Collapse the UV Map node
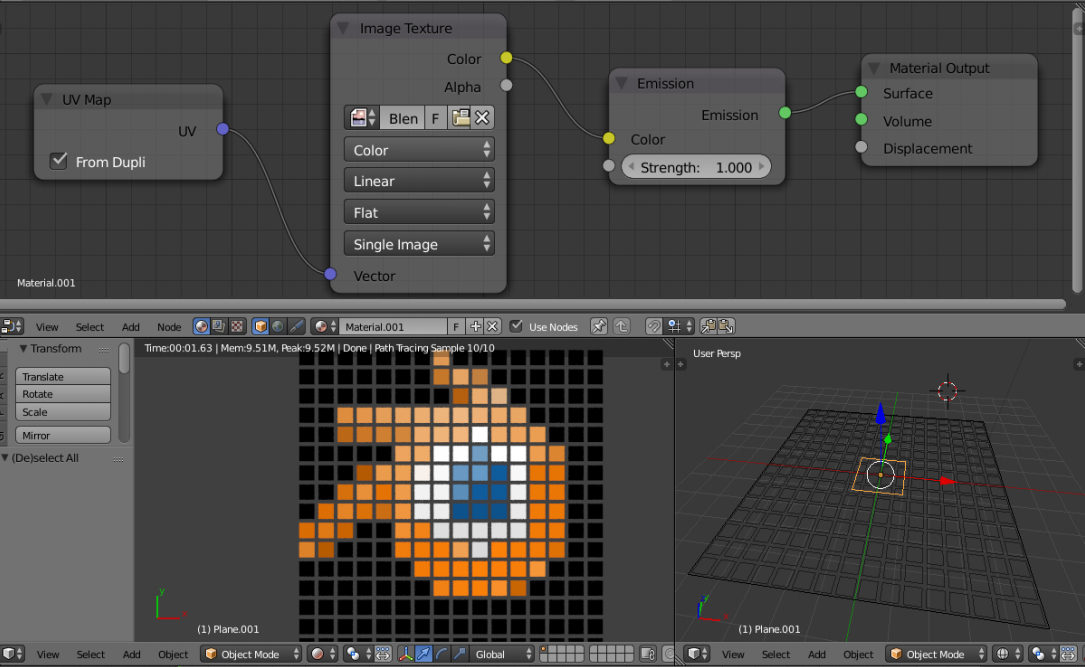 47,100
